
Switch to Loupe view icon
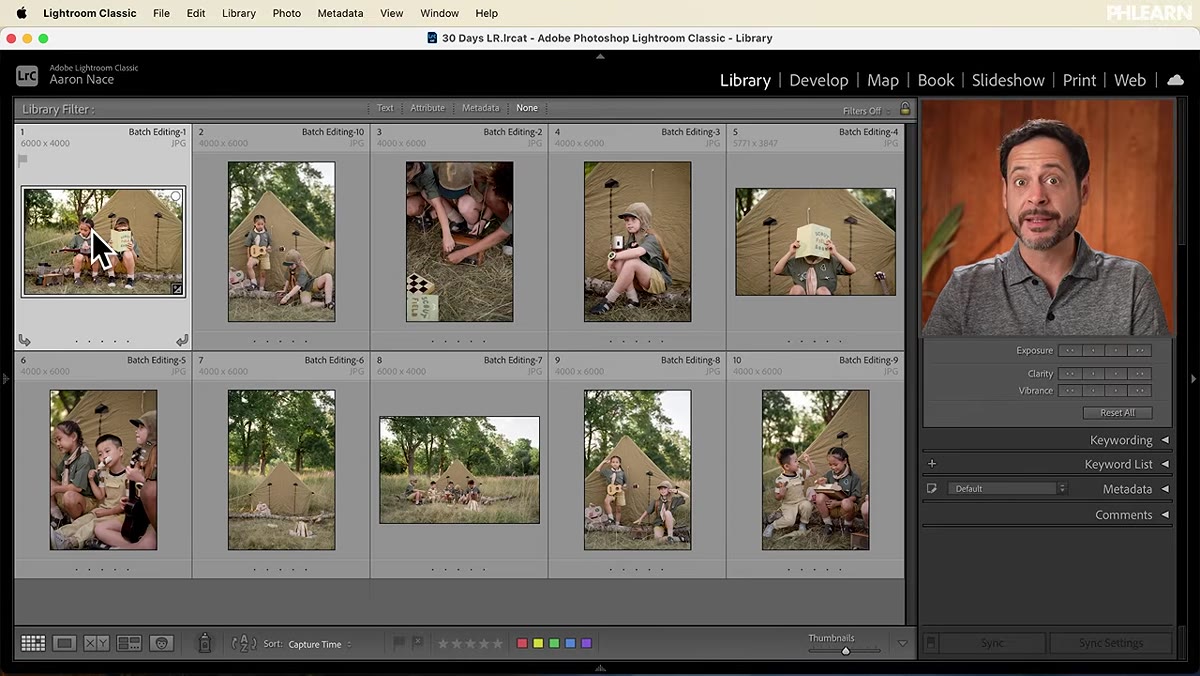[x=65, y=644]
